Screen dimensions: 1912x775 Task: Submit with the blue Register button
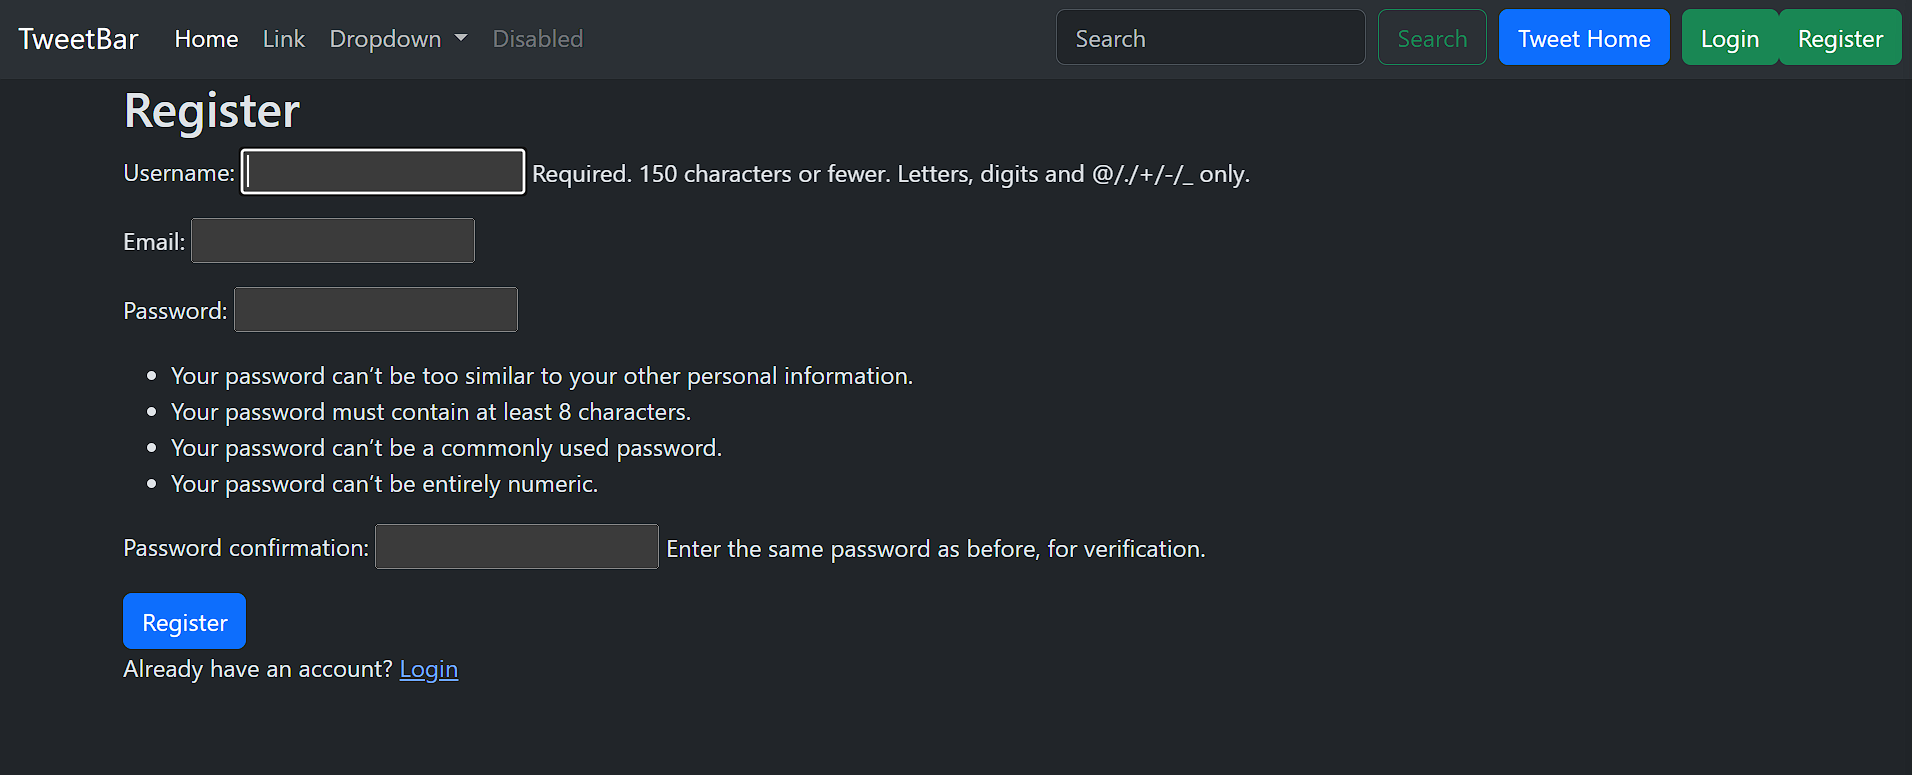pos(184,621)
